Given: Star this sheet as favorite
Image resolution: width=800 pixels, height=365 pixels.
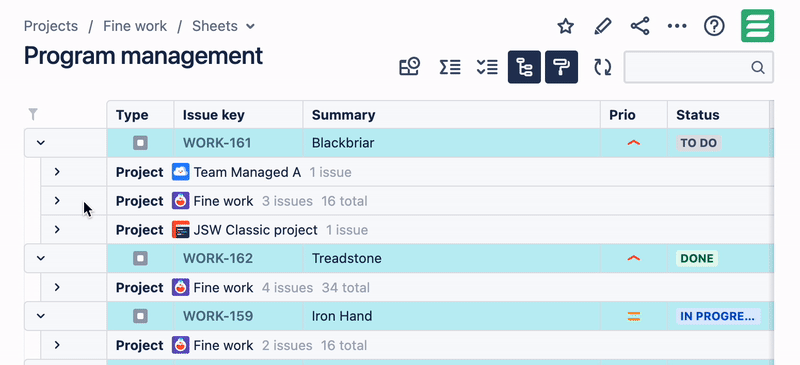Looking at the screenshot, I should coord(565,26).
